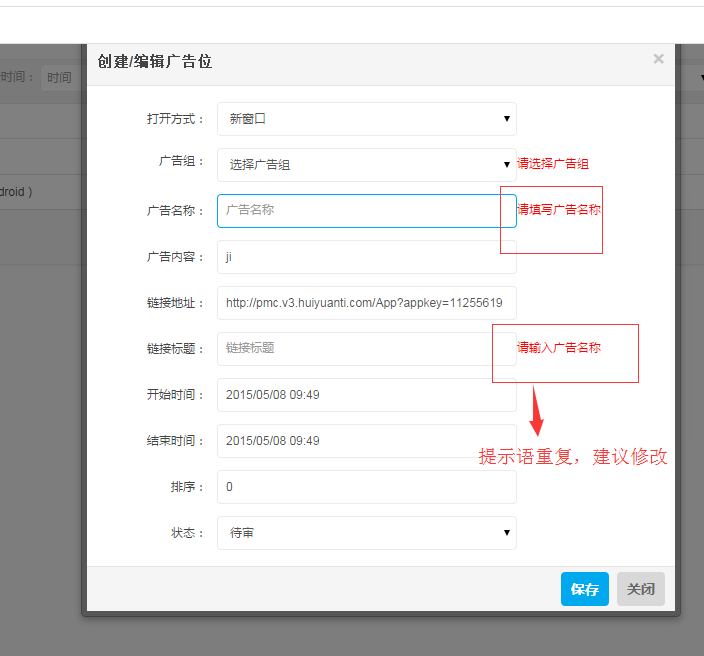
Task: Click the 时间 filter input behind dialog
Action: [60, 78]
